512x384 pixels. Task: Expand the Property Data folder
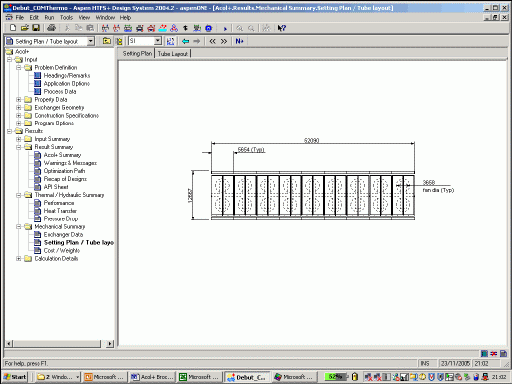[x=19, y=100]
